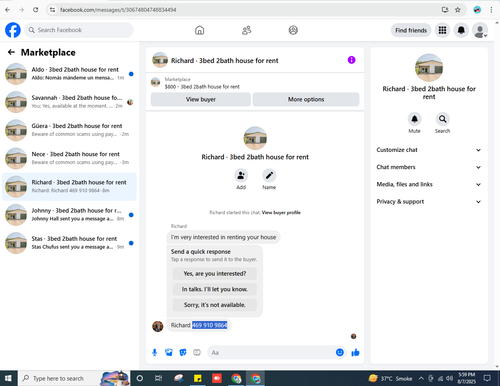Open Aldo's 3bed 2bath house conversation
The image size is (500, 386).
tap(69, 73)
